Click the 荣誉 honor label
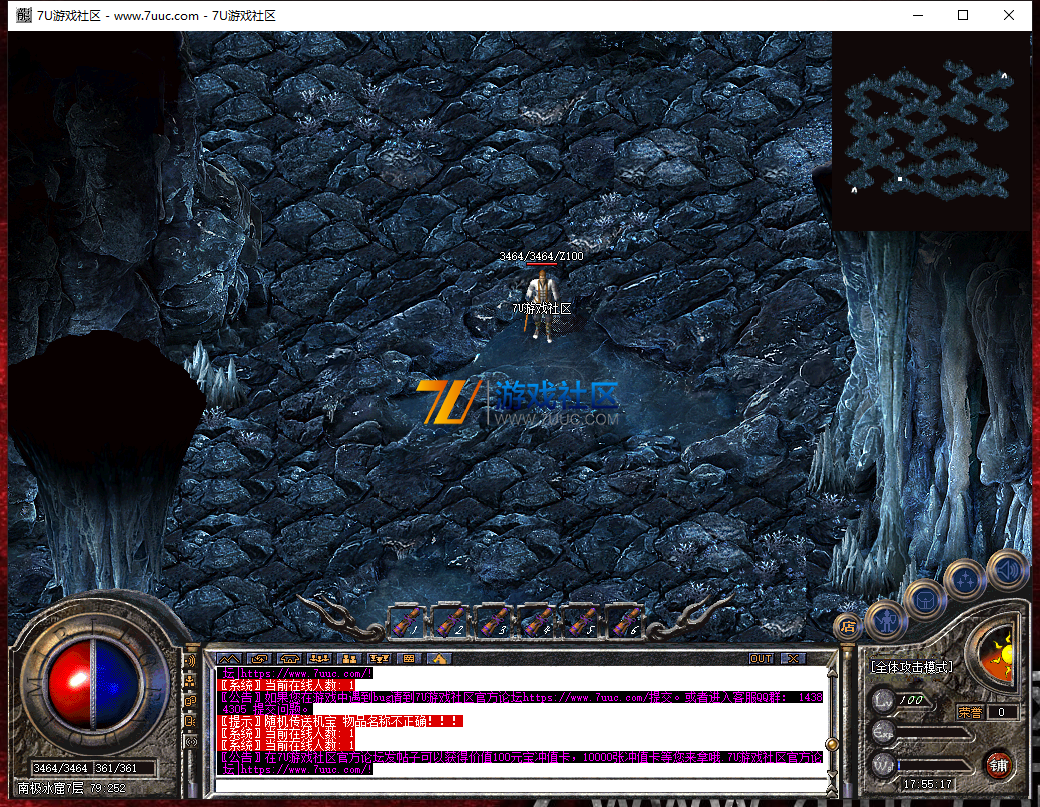Viewport: 1040px width, 807px height. 970,712
